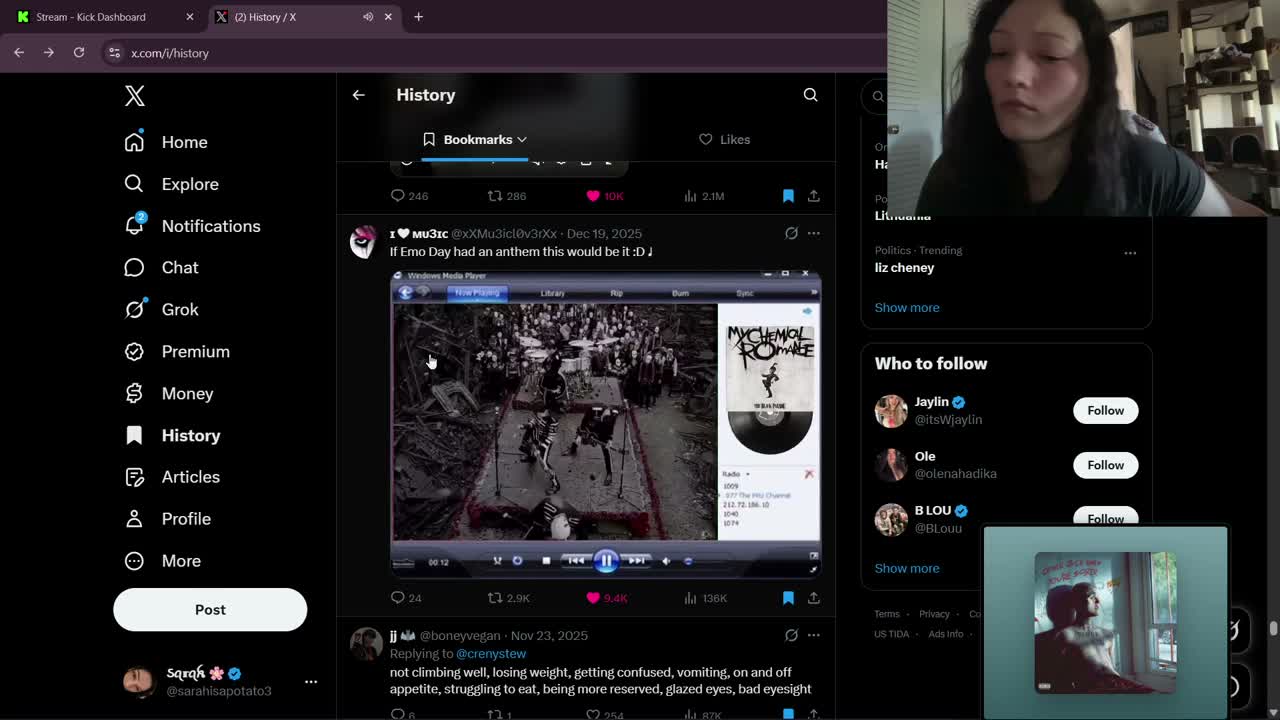Remove bookmark from the Emo Day post
The width and height of the screenshot is (1280, 720).
[788, 598]
